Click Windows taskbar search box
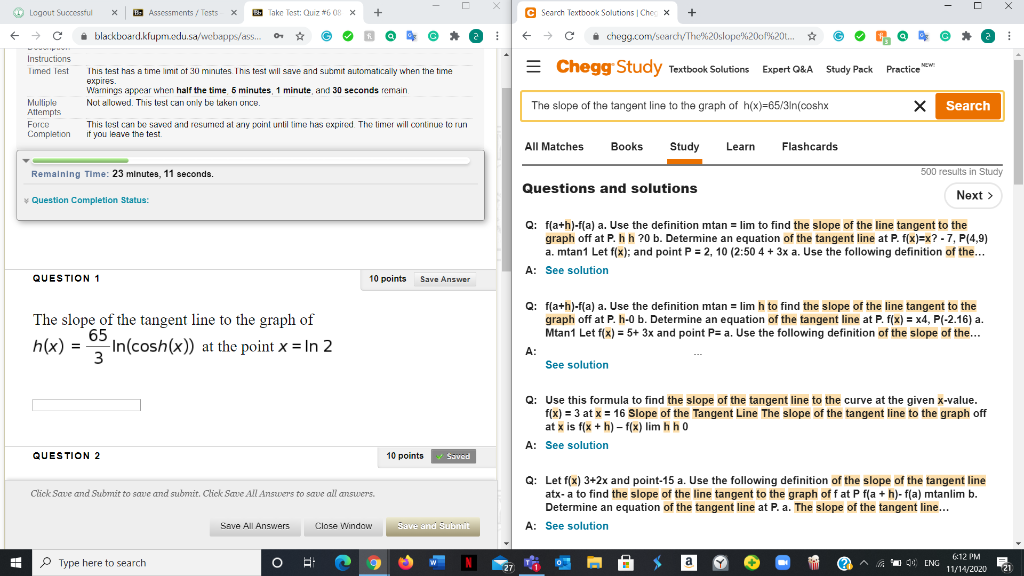 coord(146,562)
